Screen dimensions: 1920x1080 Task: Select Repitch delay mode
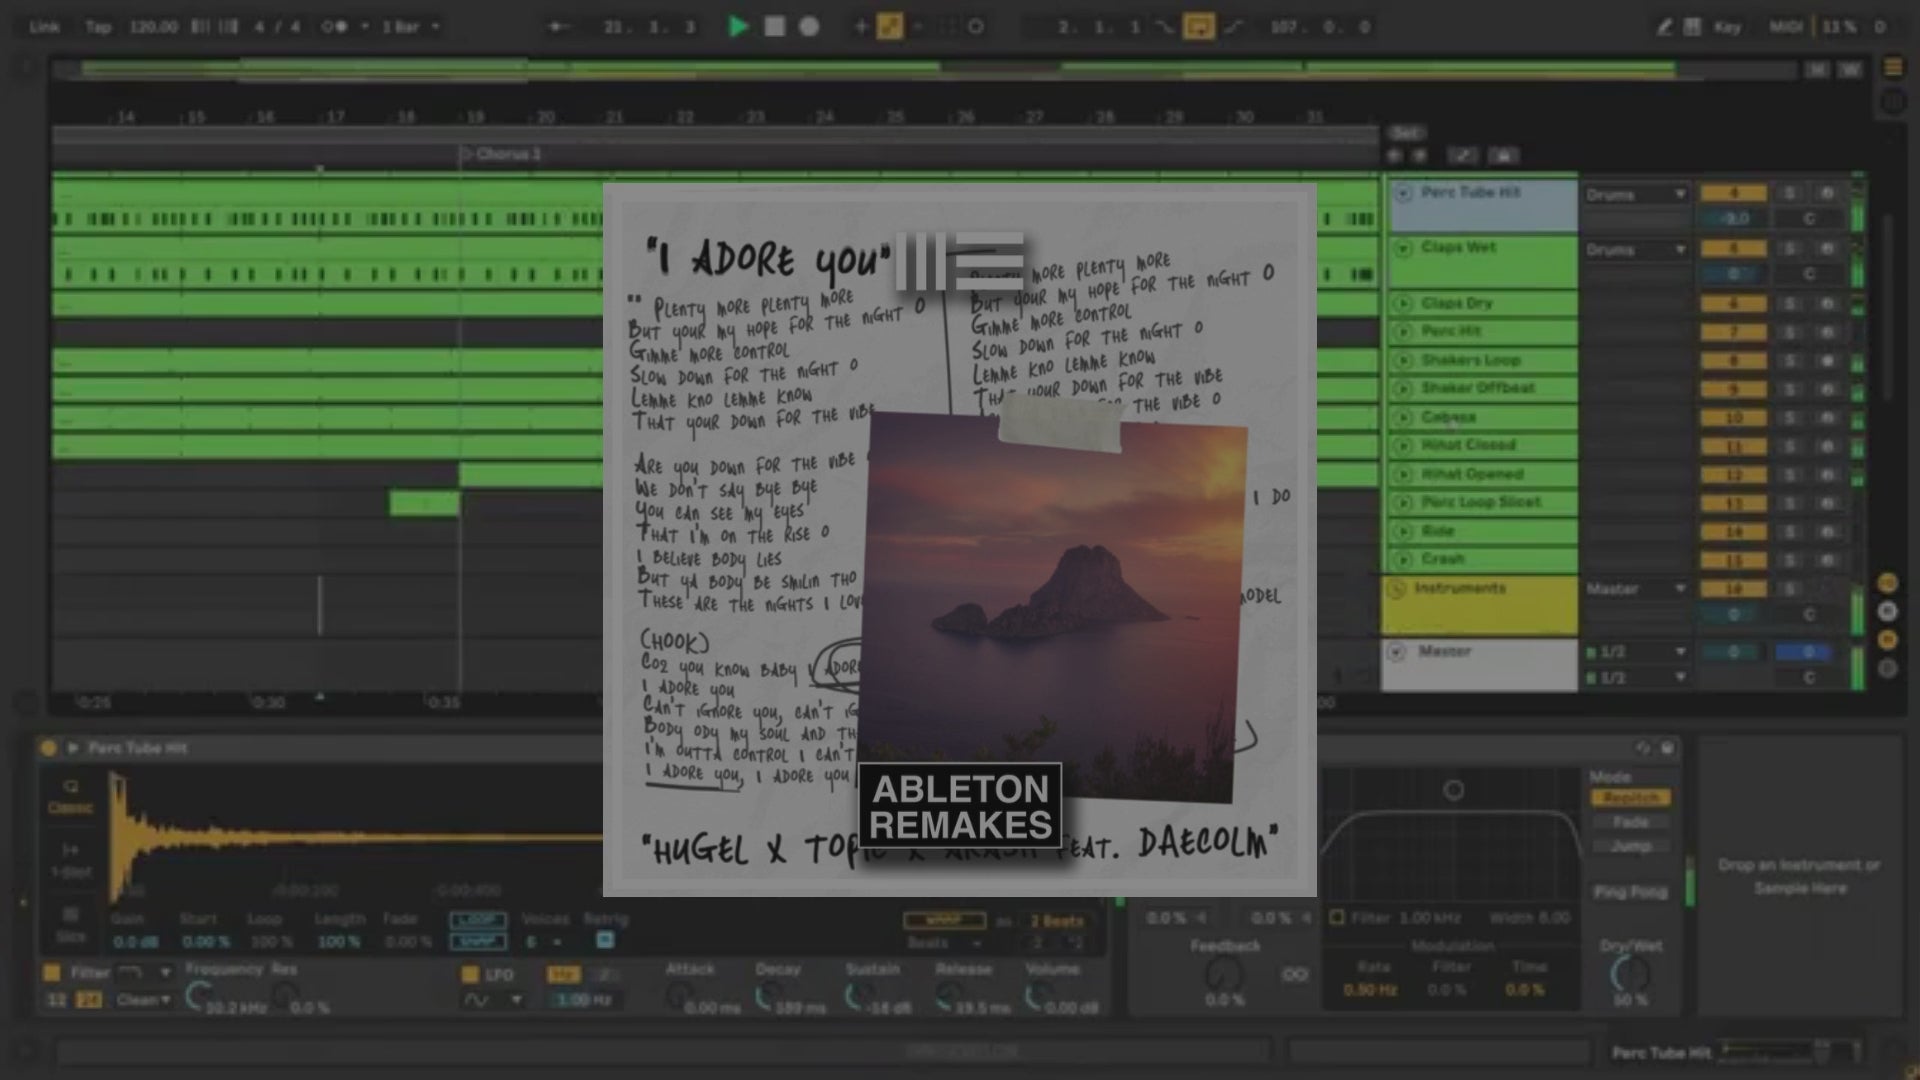click(1630, 798)
